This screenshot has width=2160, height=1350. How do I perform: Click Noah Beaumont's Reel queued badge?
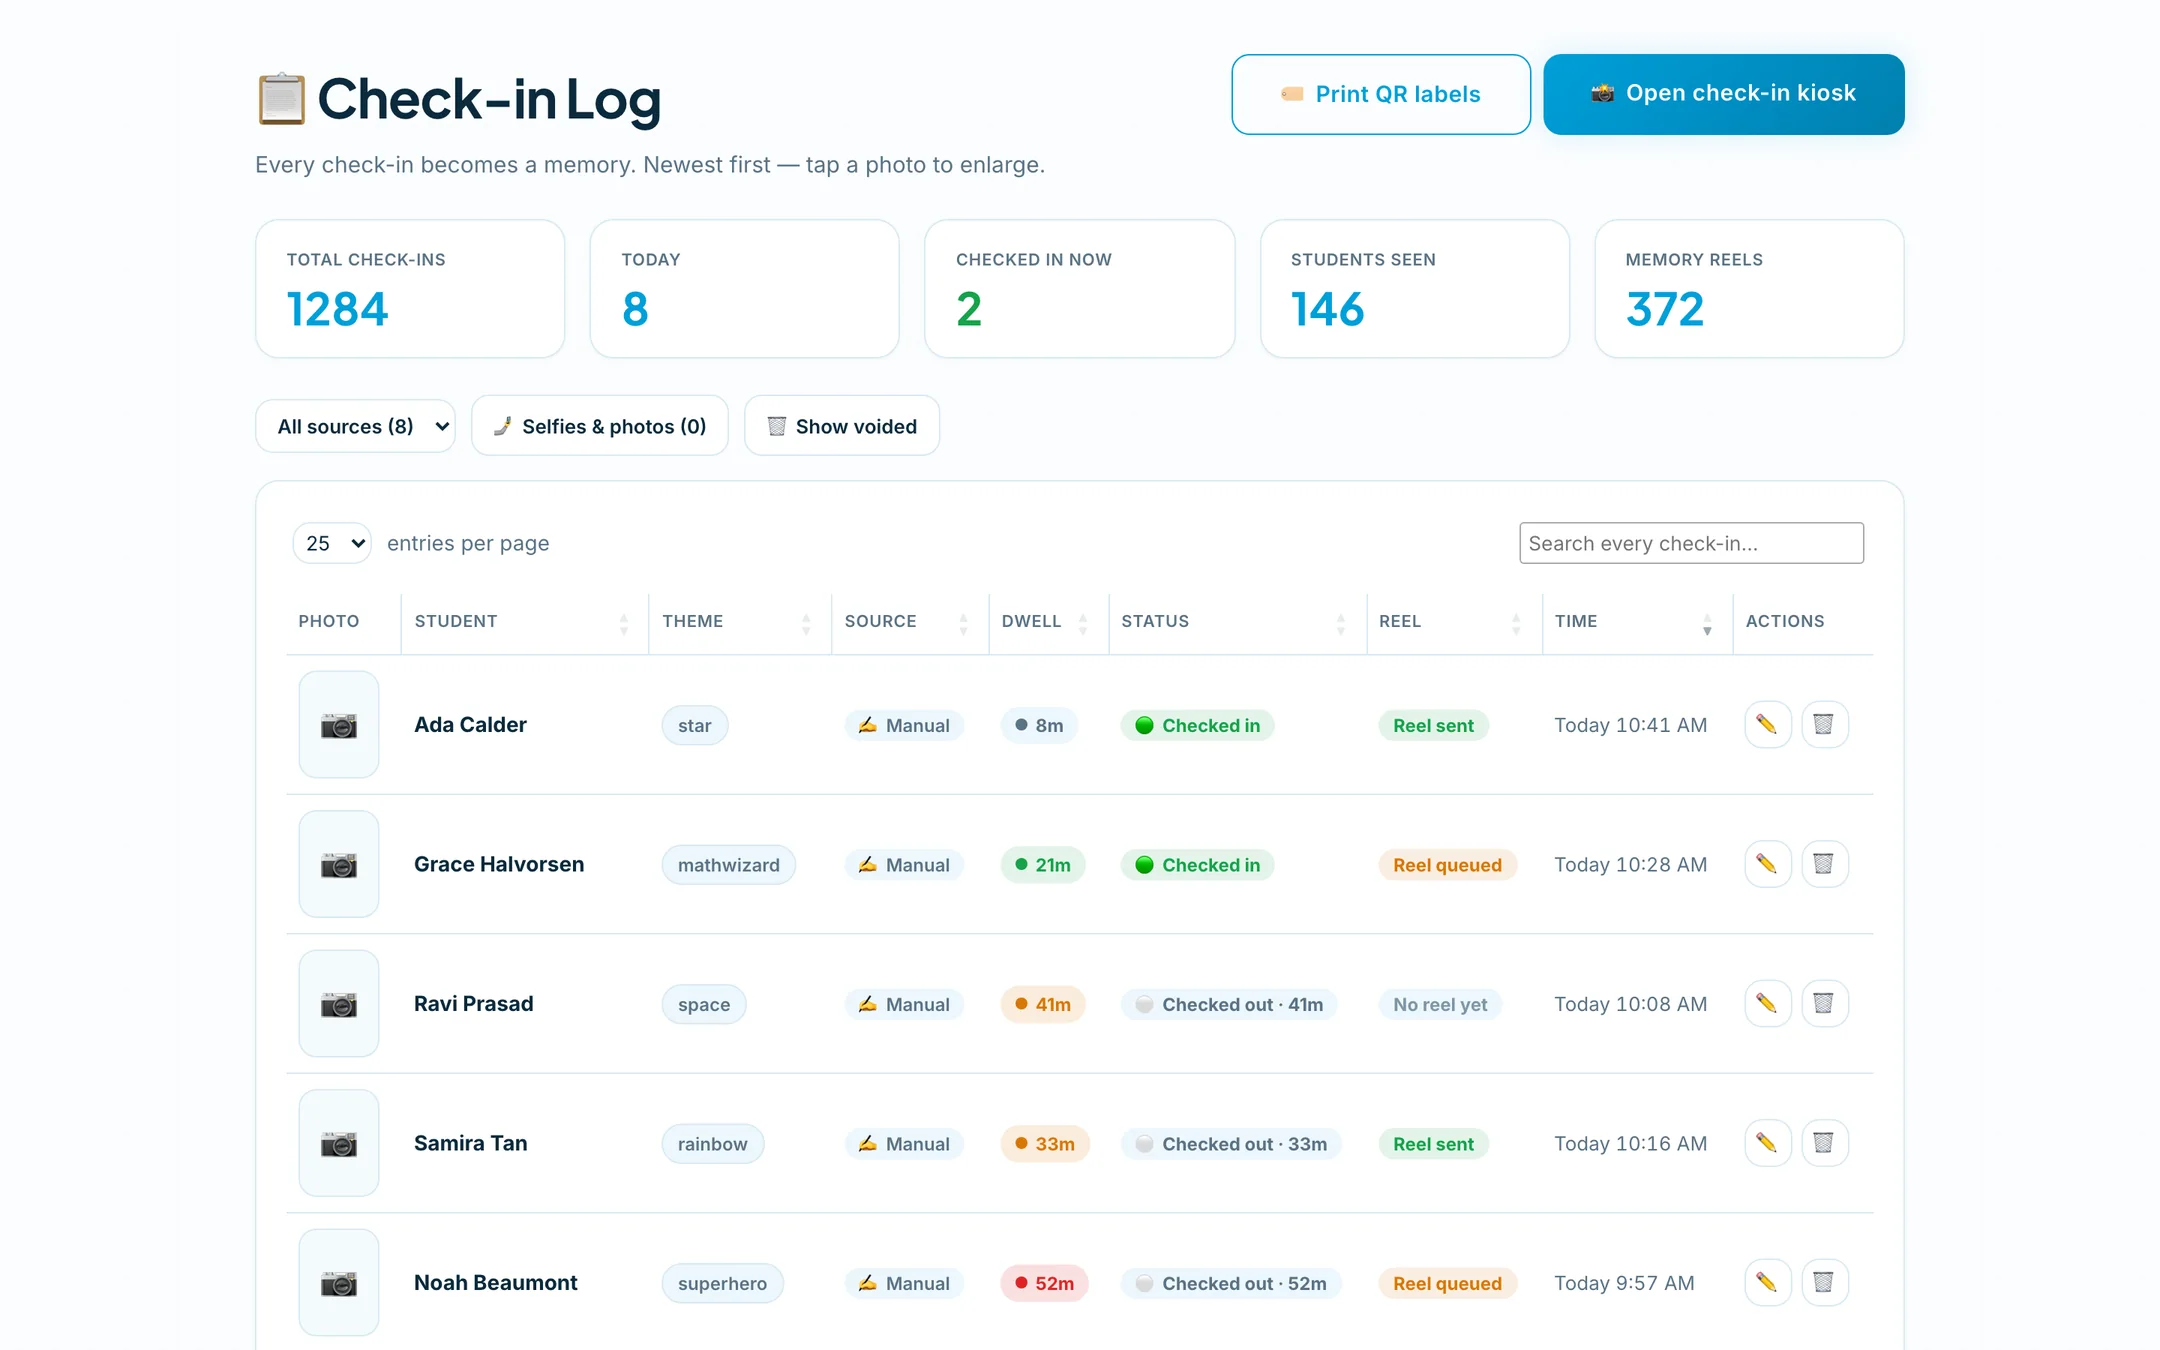(1447, 1283)
